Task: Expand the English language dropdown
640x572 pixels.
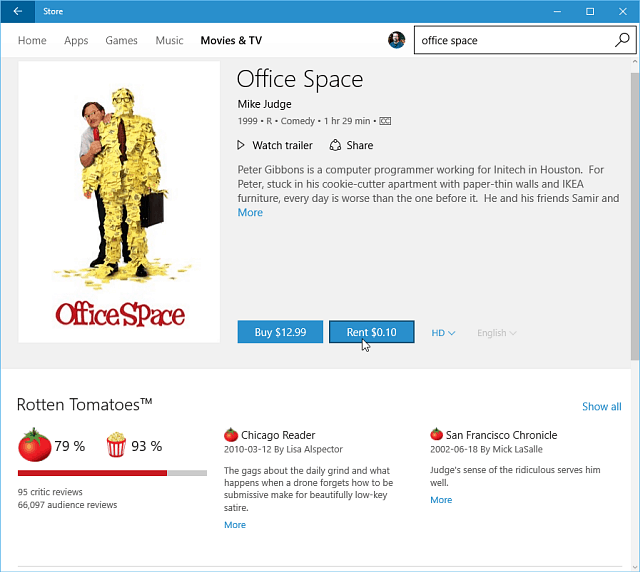Action: point(497,333)
